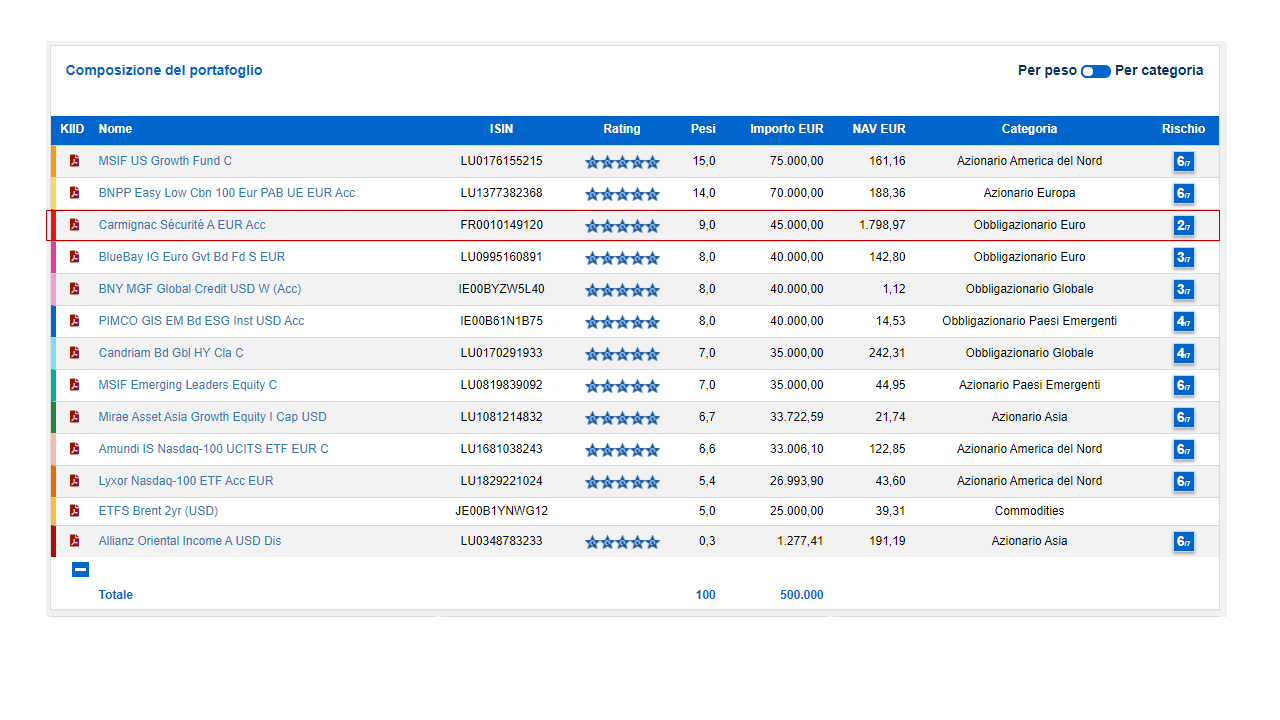Open the KIID PDF for BlueBay IG Euro Gvt Bd

(74, 257)
